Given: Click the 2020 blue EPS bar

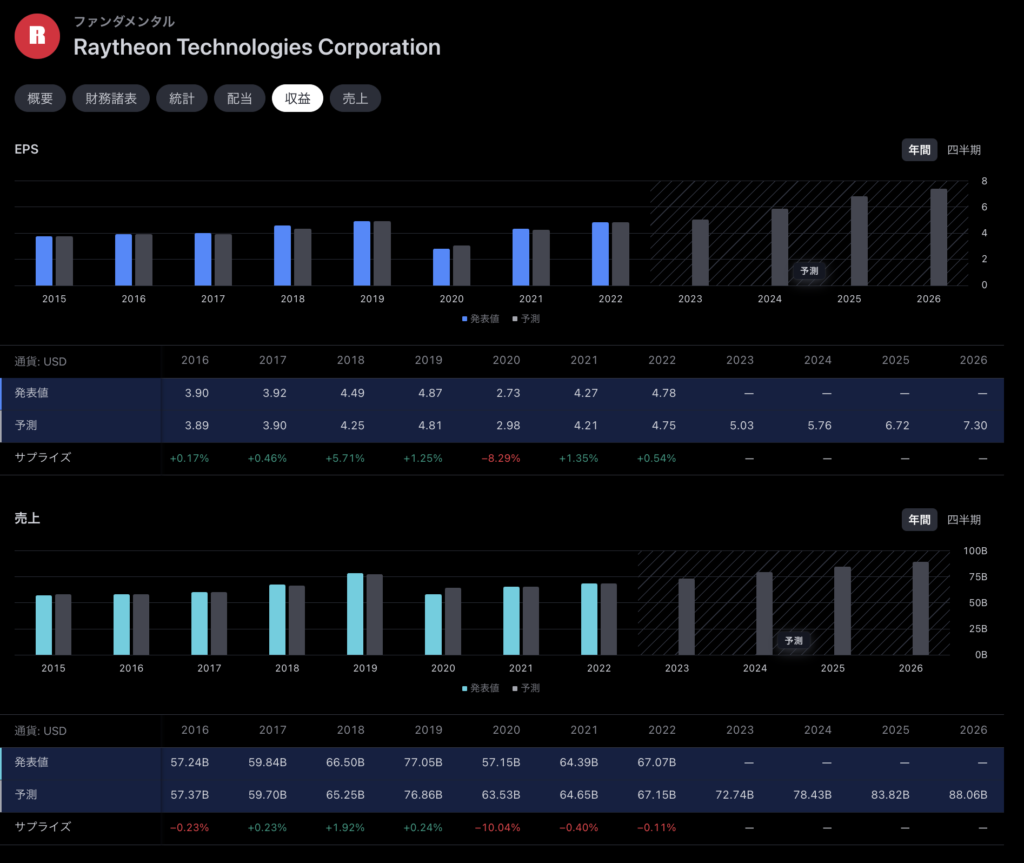Looking at the screenshot, I should click(x=441, y=267).
